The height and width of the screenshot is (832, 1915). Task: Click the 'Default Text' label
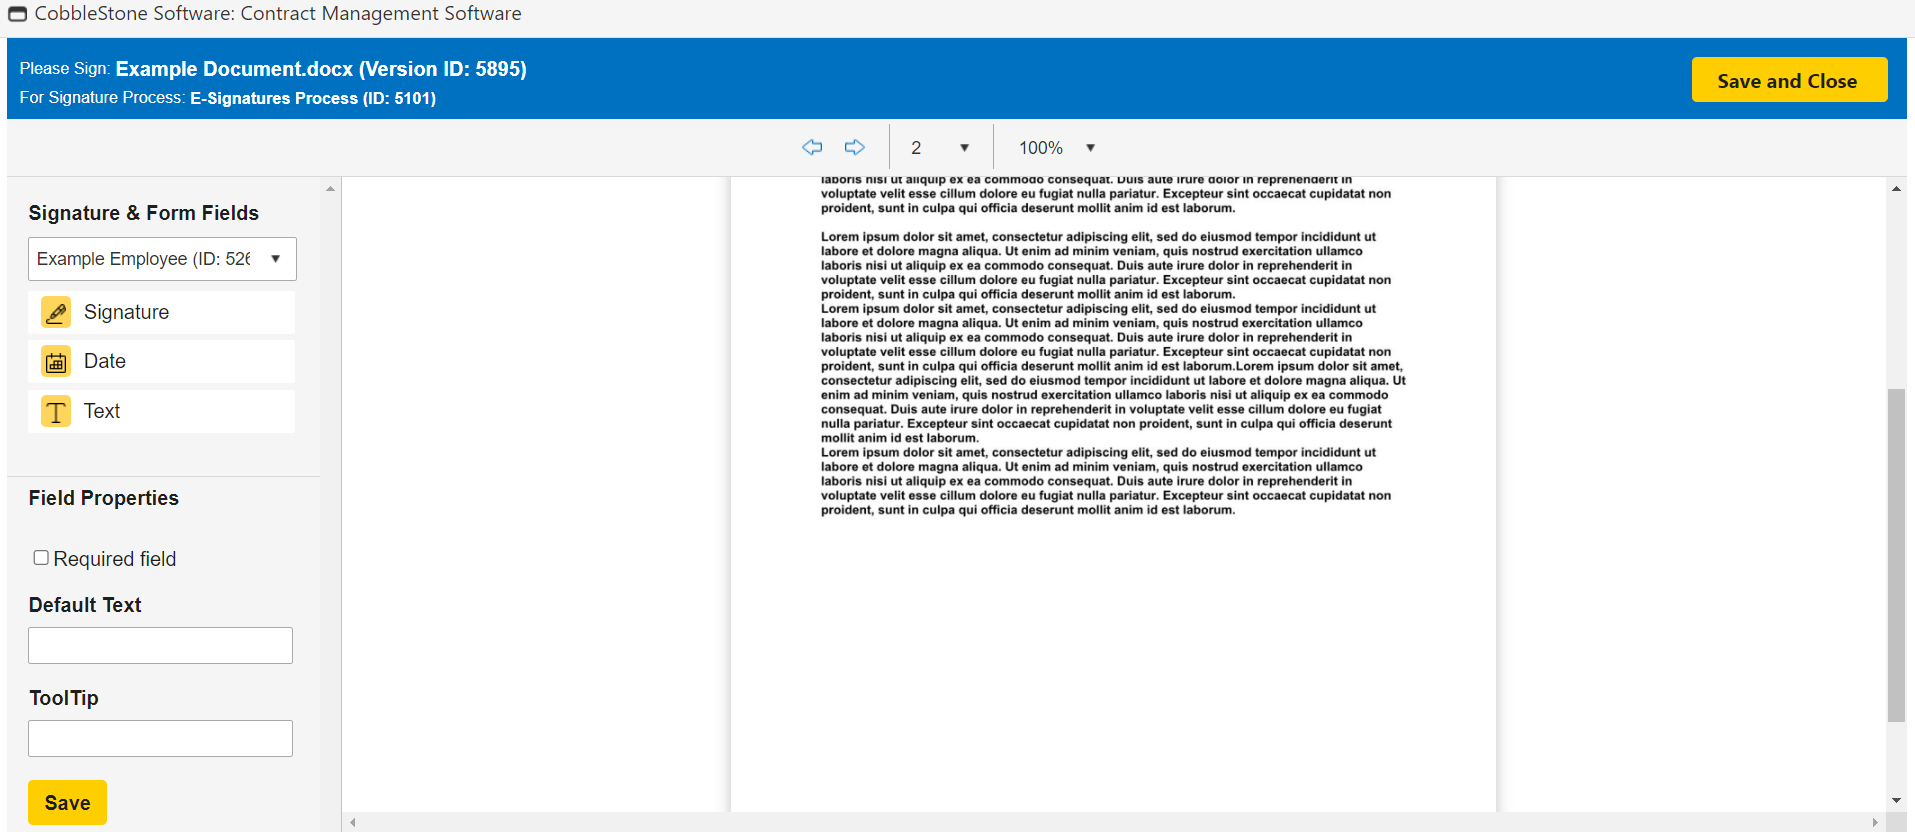[85, 605]
